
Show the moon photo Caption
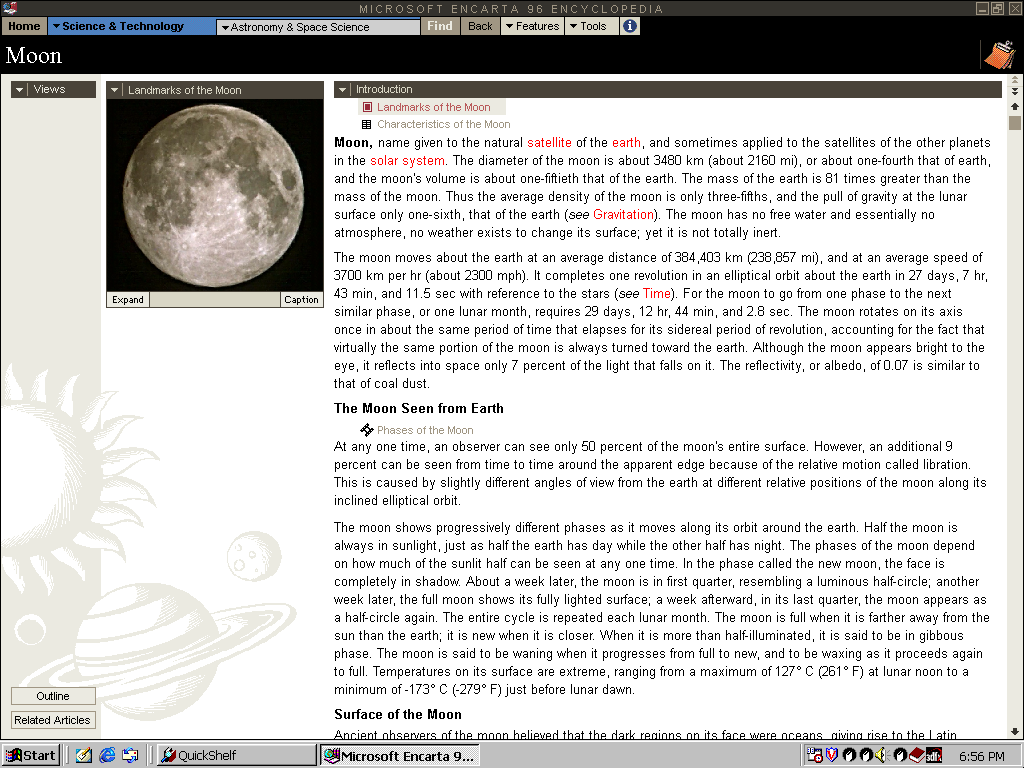[301, 299]
